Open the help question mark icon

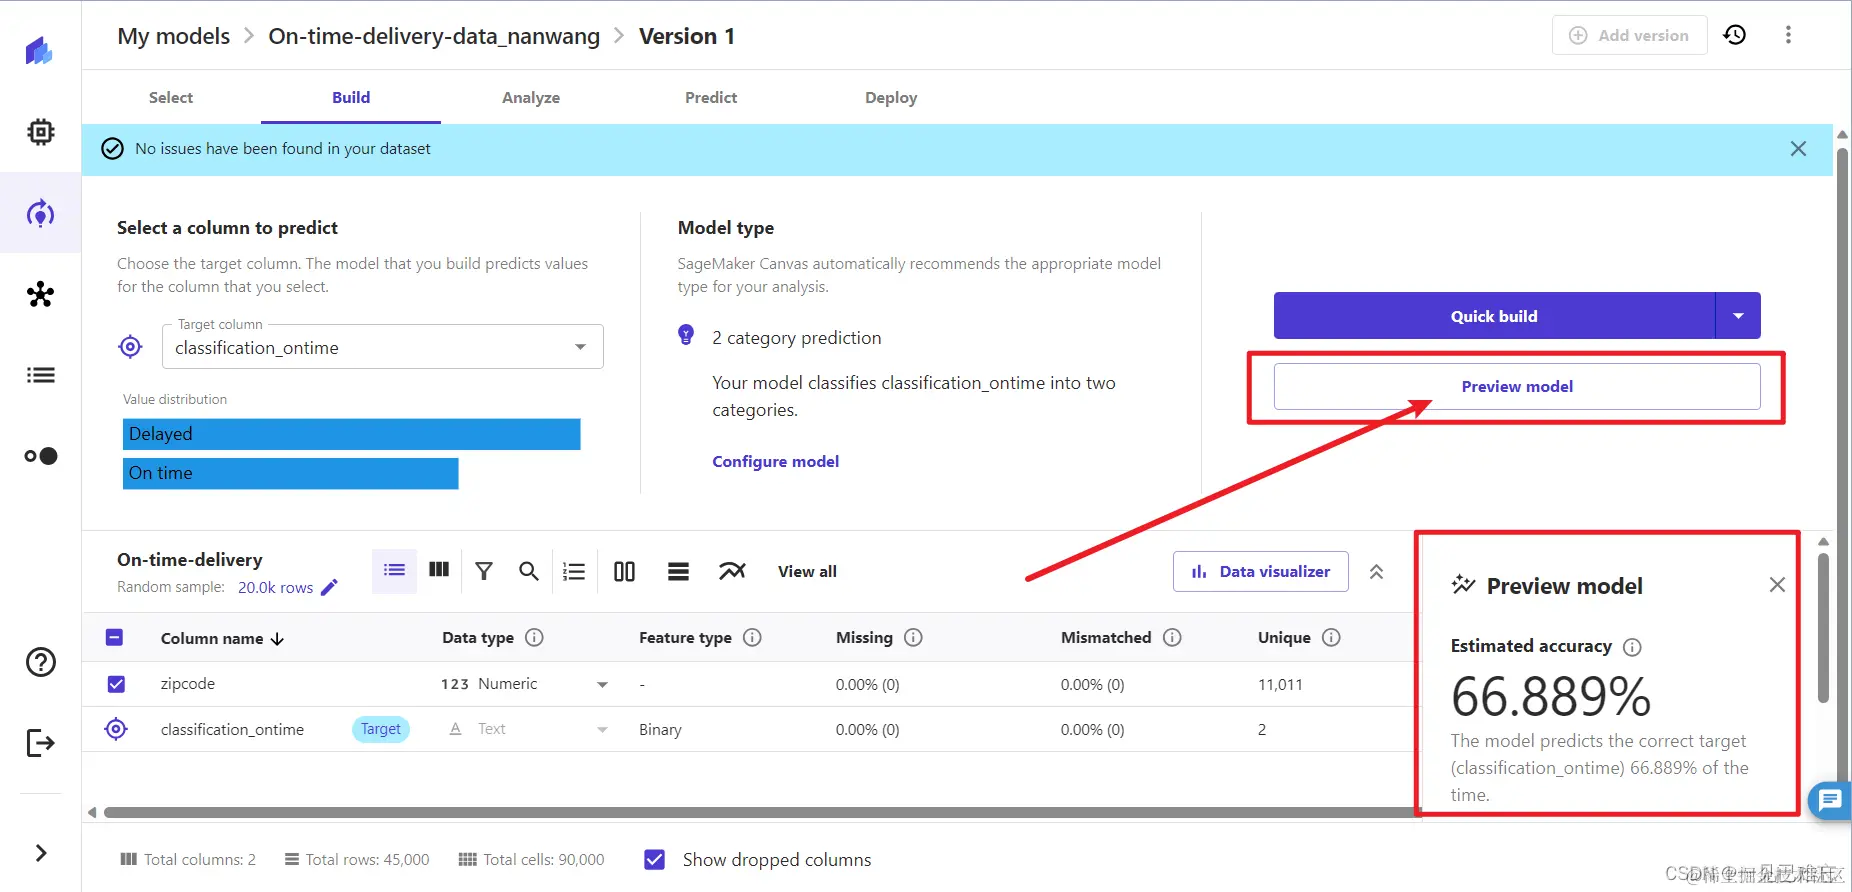pyautogui.click(x=41, y=662)
